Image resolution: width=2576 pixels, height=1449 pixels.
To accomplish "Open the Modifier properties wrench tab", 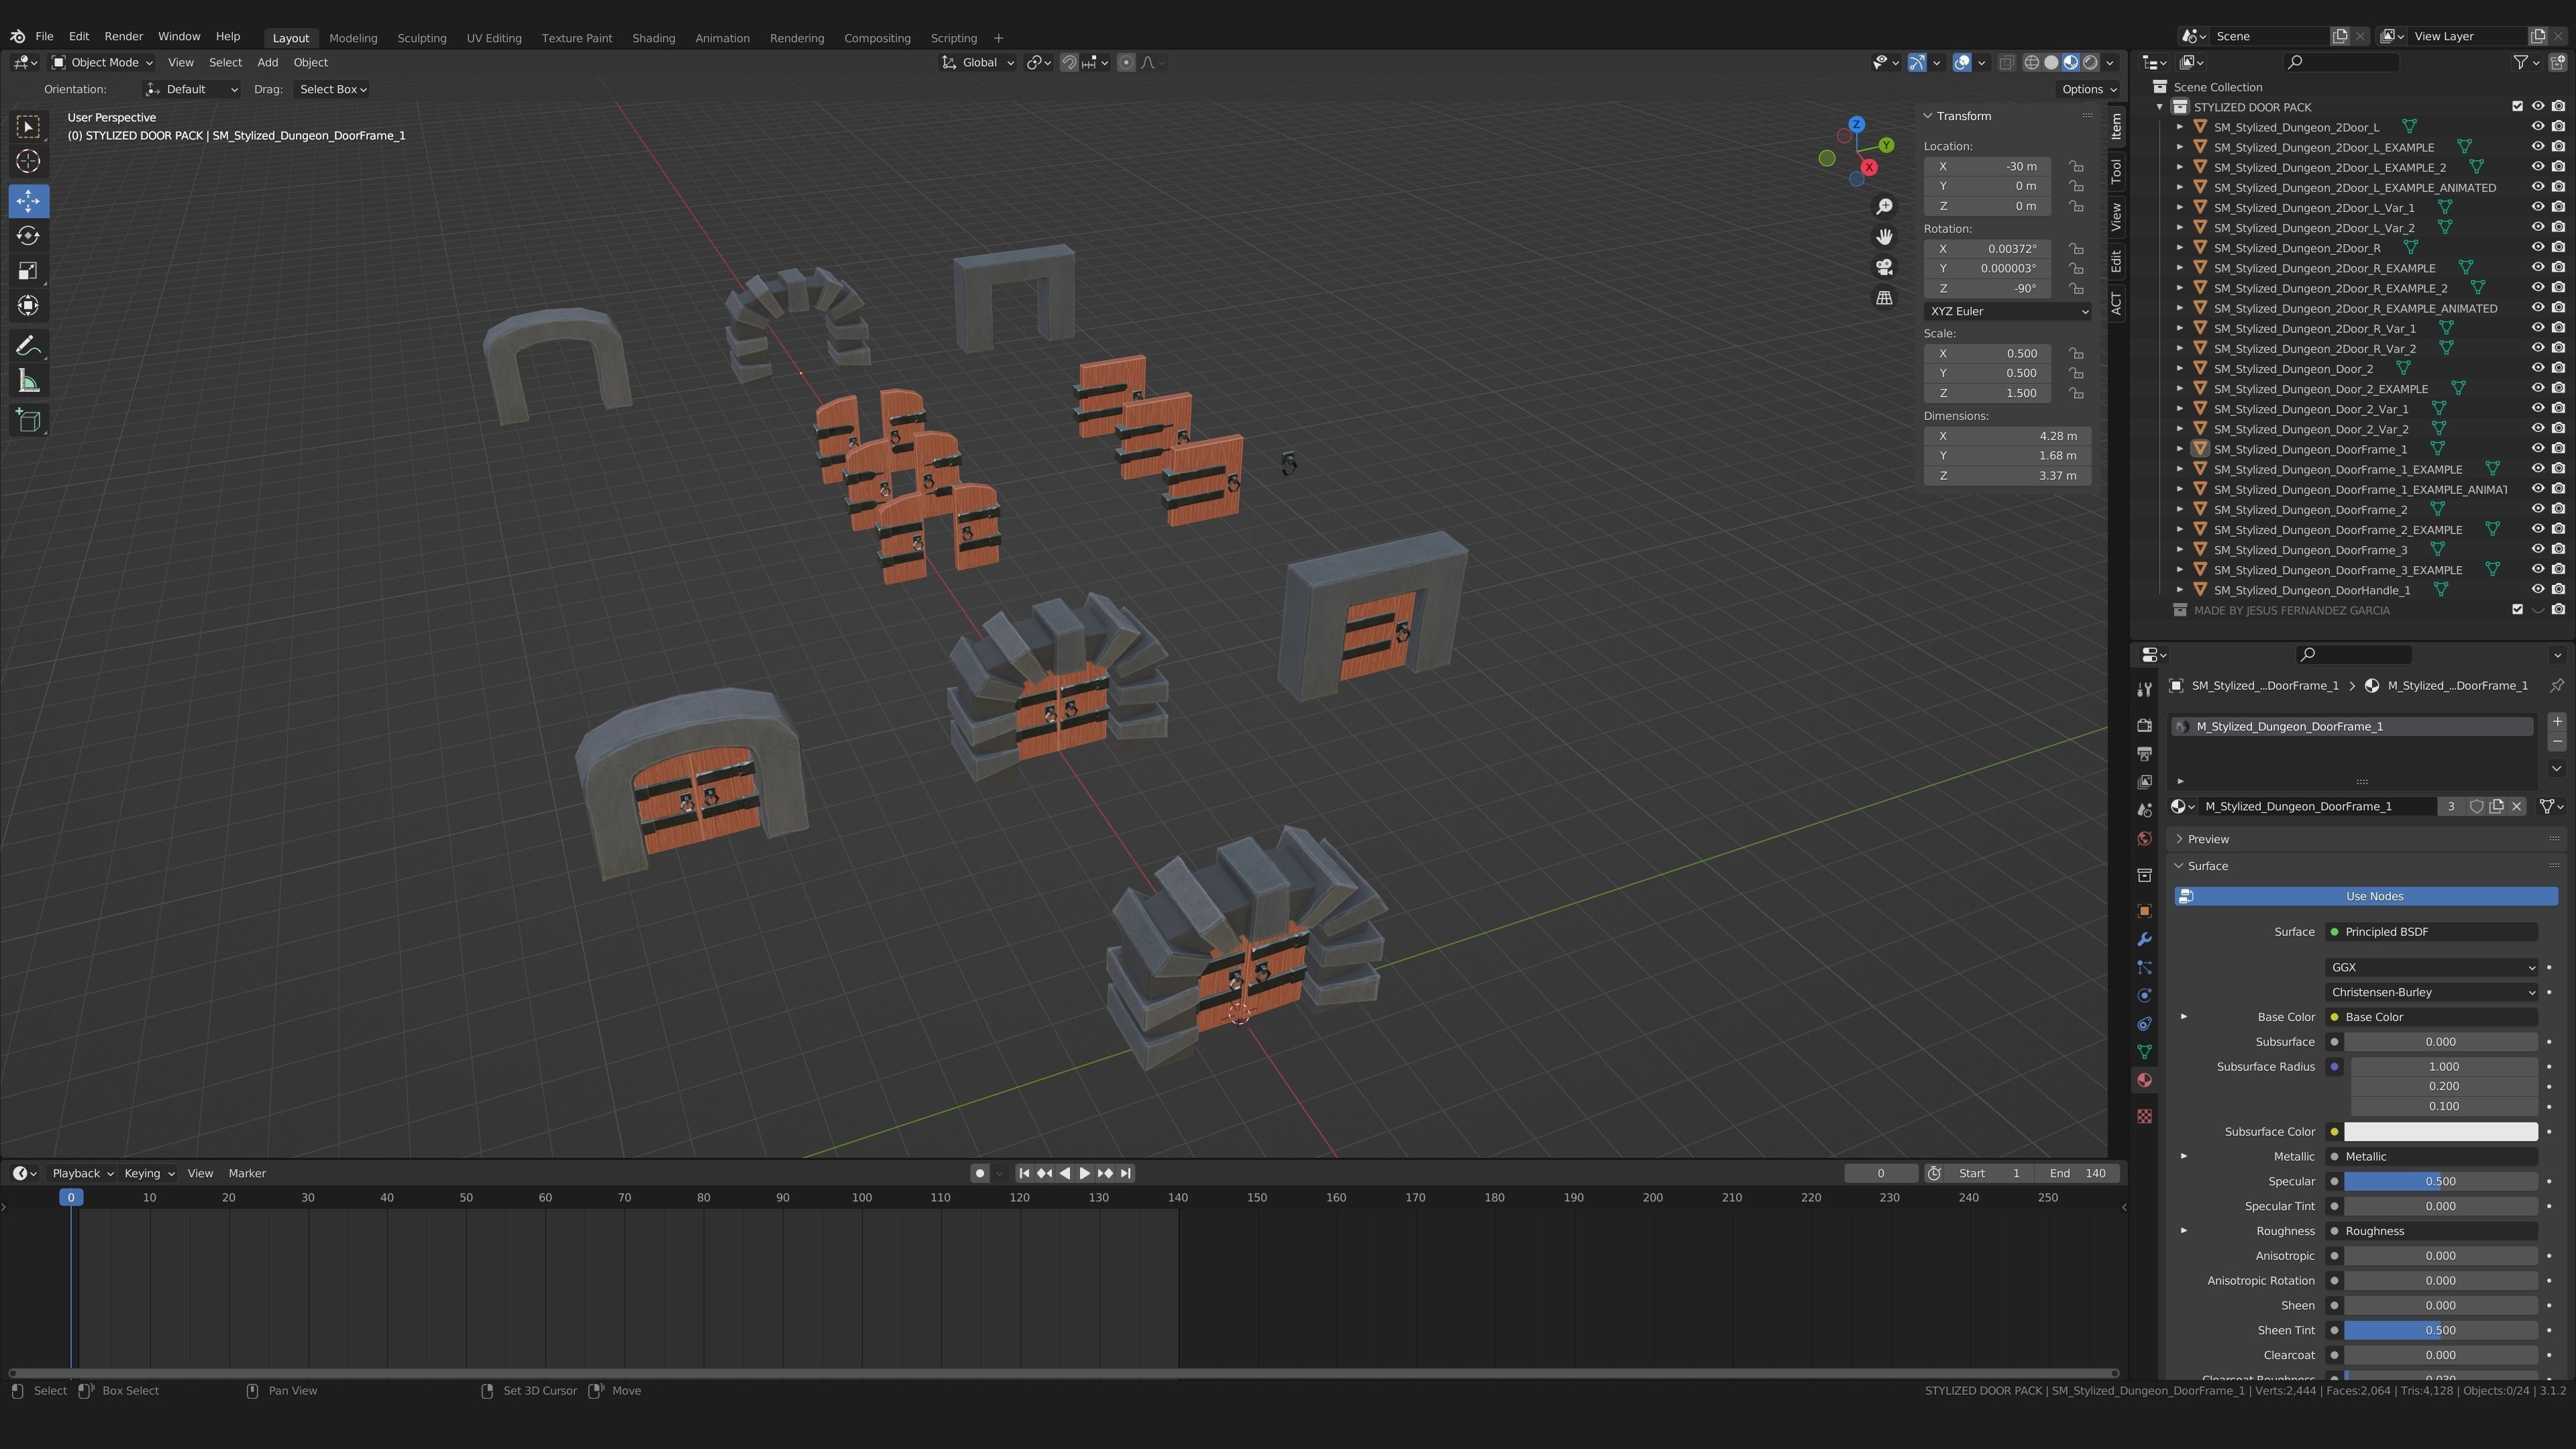I will pos(2144,939).
